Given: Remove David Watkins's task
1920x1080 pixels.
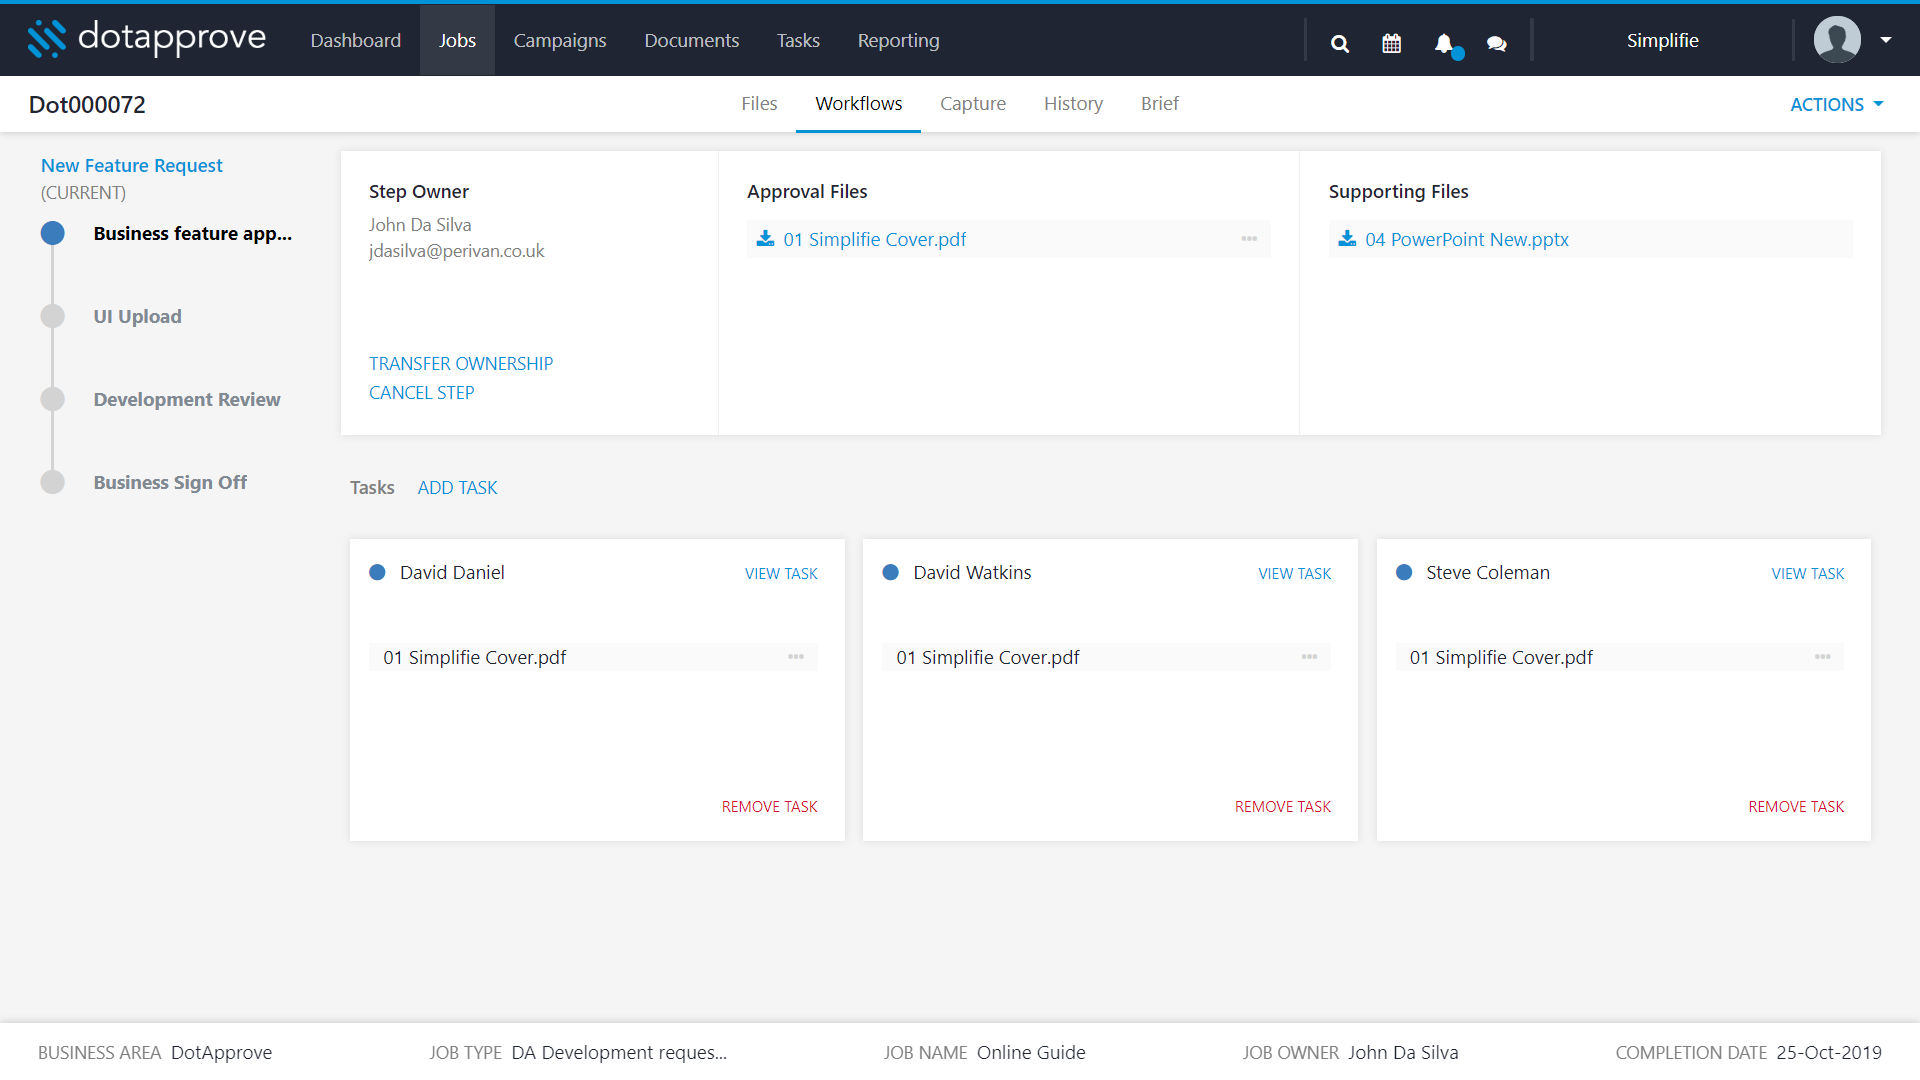Looking at the screenshot, I should (1282, 807).
